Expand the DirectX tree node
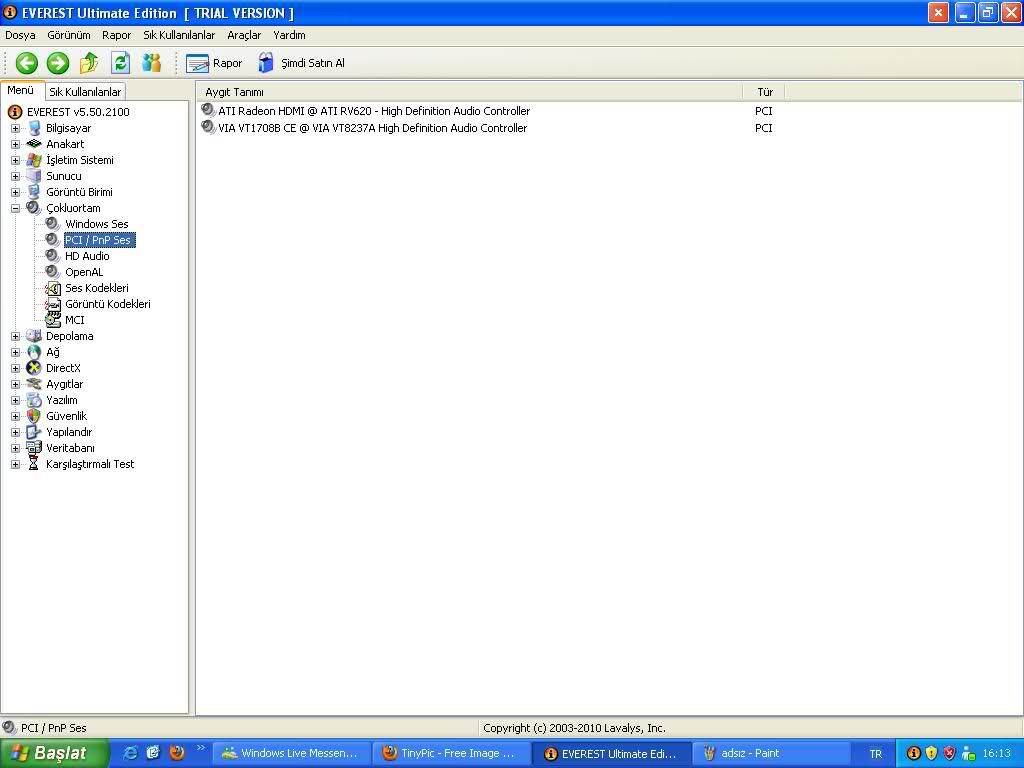The width and height of the screenshot is (1024, 768). pyautogui.click(x=15, y=368)
